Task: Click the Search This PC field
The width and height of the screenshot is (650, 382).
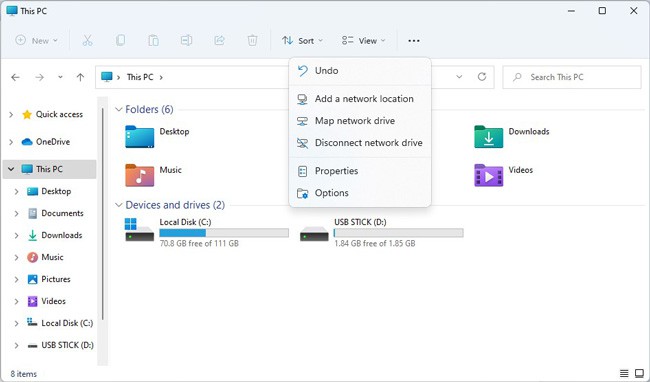Action: pos(572,77)
